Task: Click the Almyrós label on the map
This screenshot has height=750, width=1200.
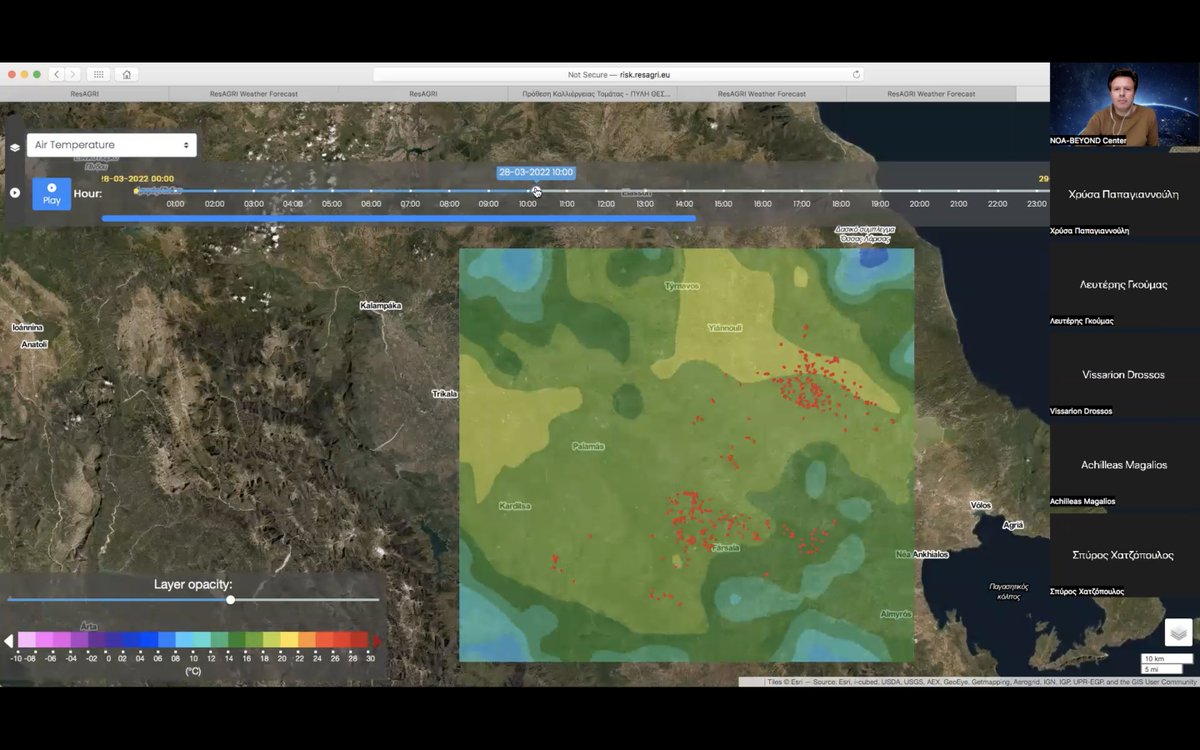Action: (895, 613)
